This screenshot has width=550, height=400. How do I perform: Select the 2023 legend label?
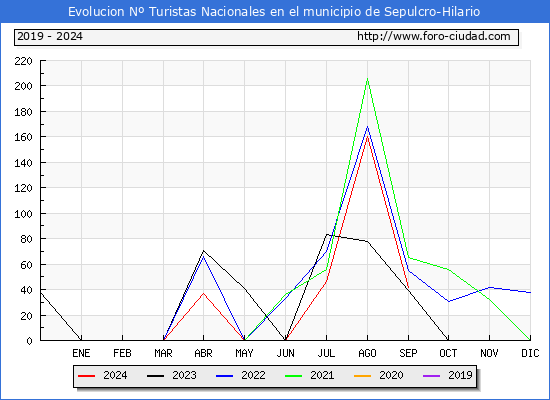click(184, 375)
